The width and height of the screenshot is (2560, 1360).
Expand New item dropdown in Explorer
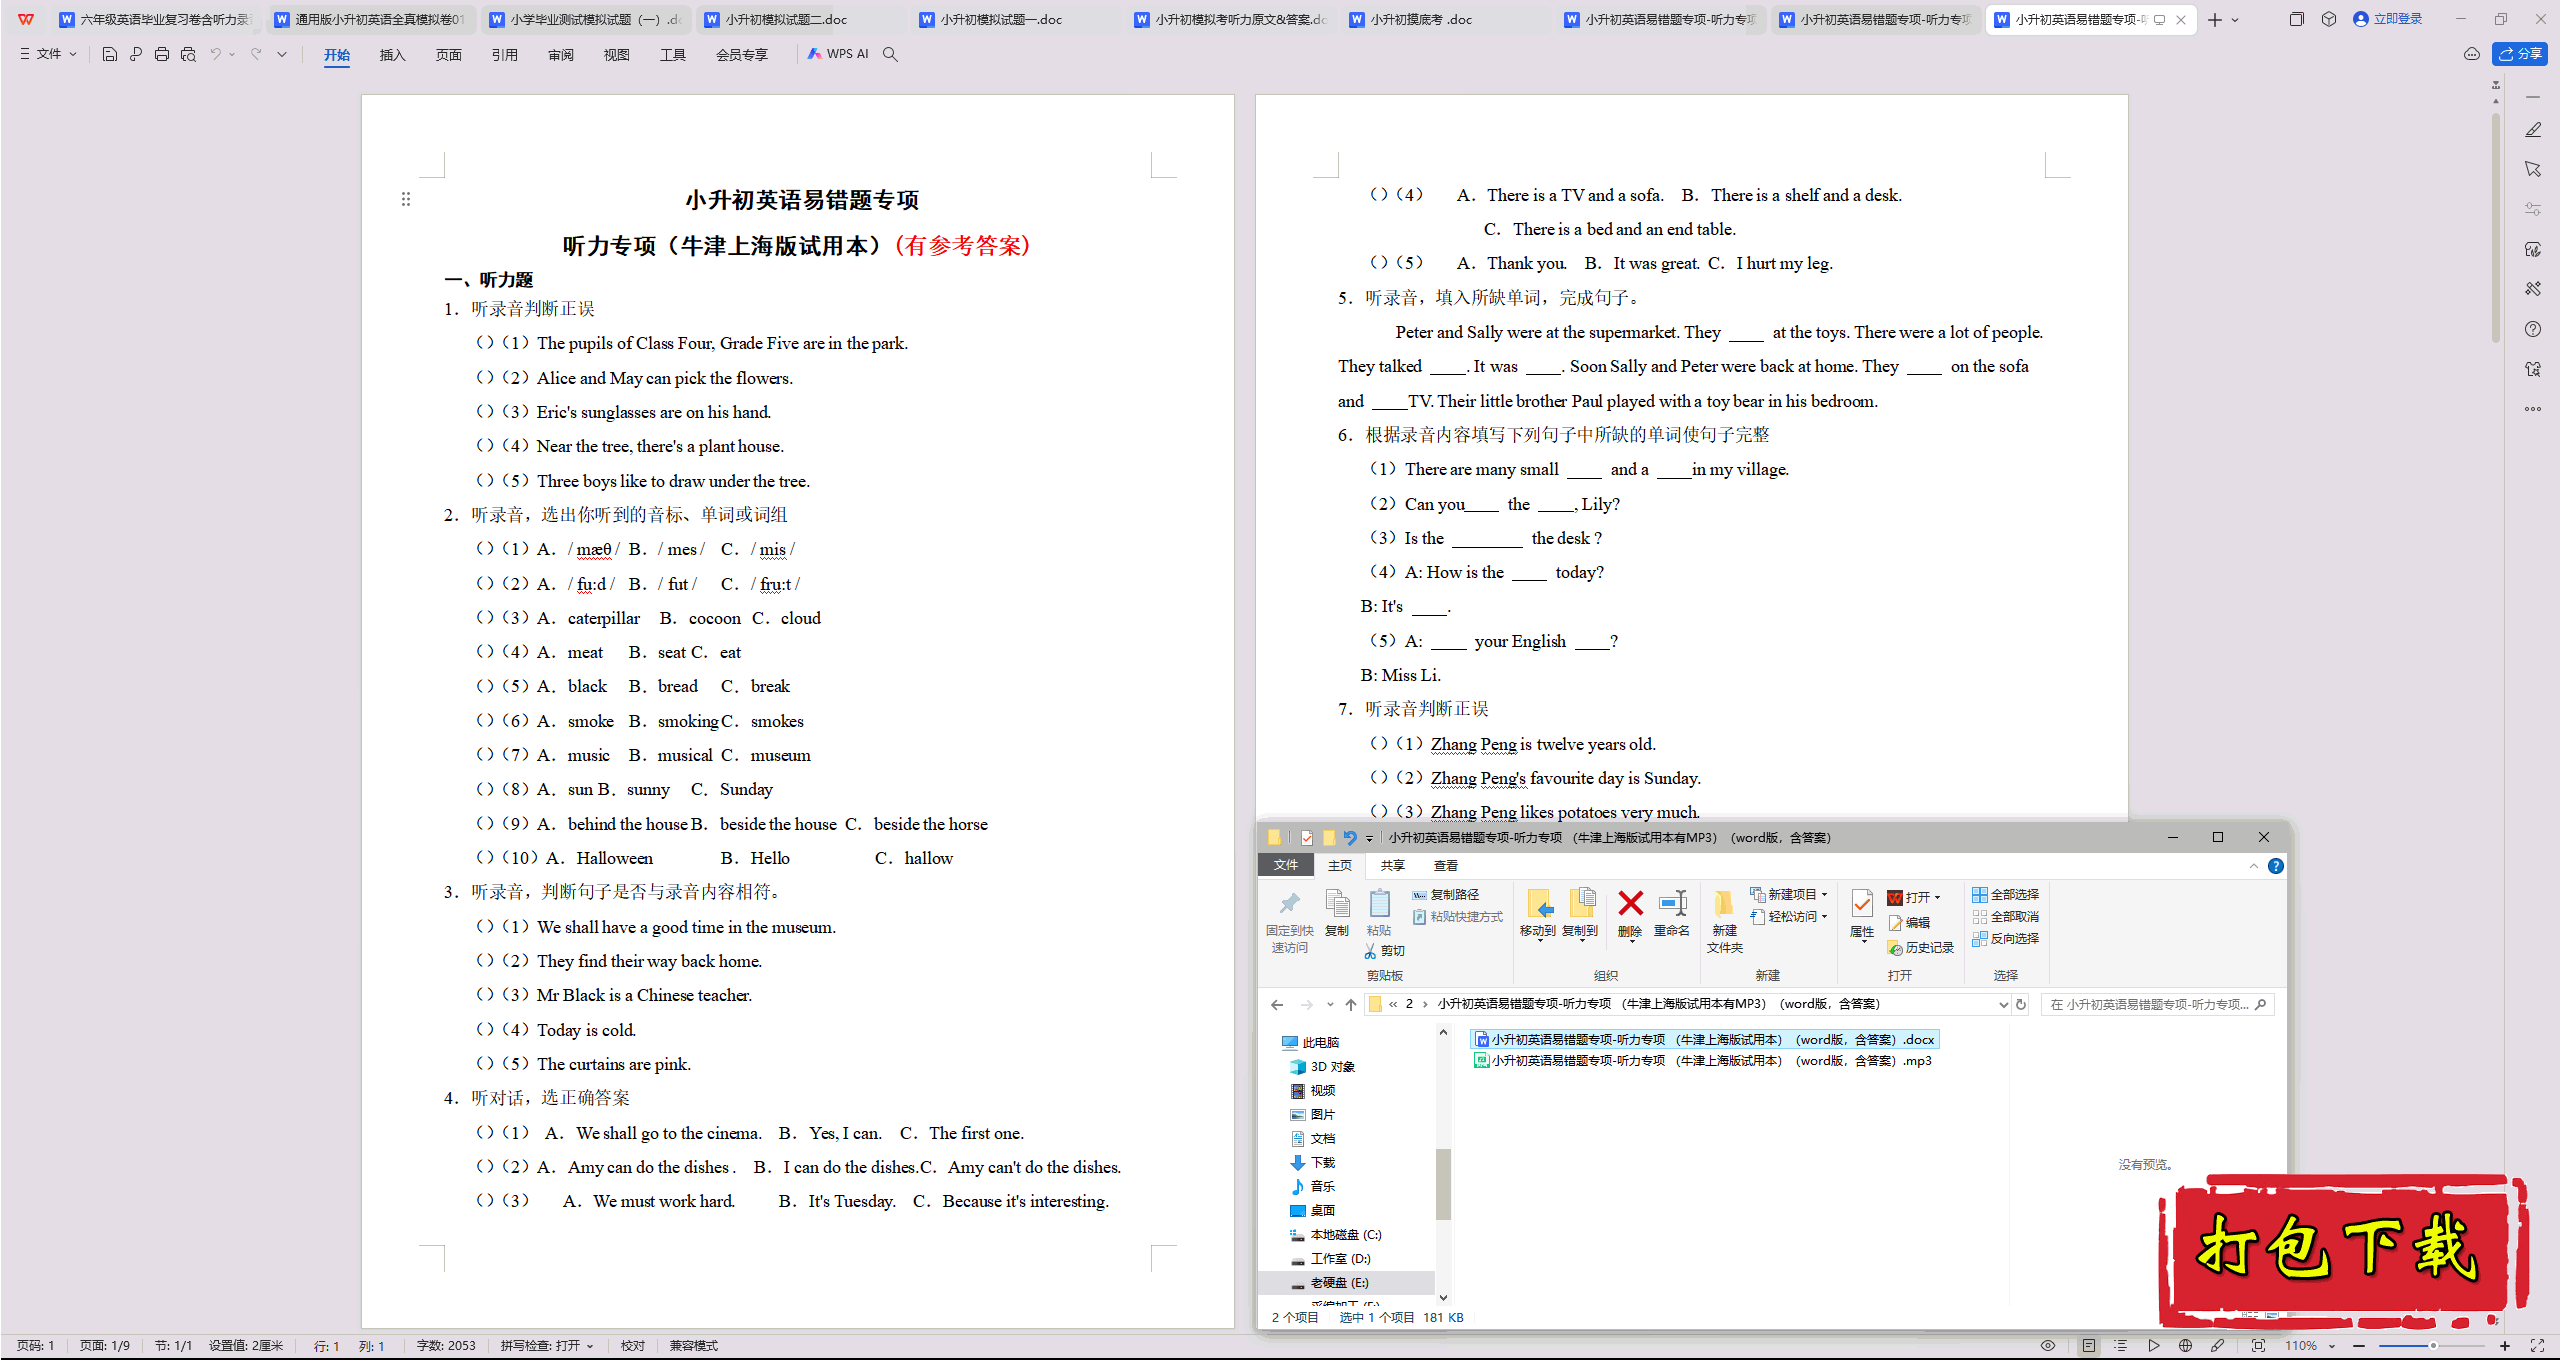(1824, 895)
